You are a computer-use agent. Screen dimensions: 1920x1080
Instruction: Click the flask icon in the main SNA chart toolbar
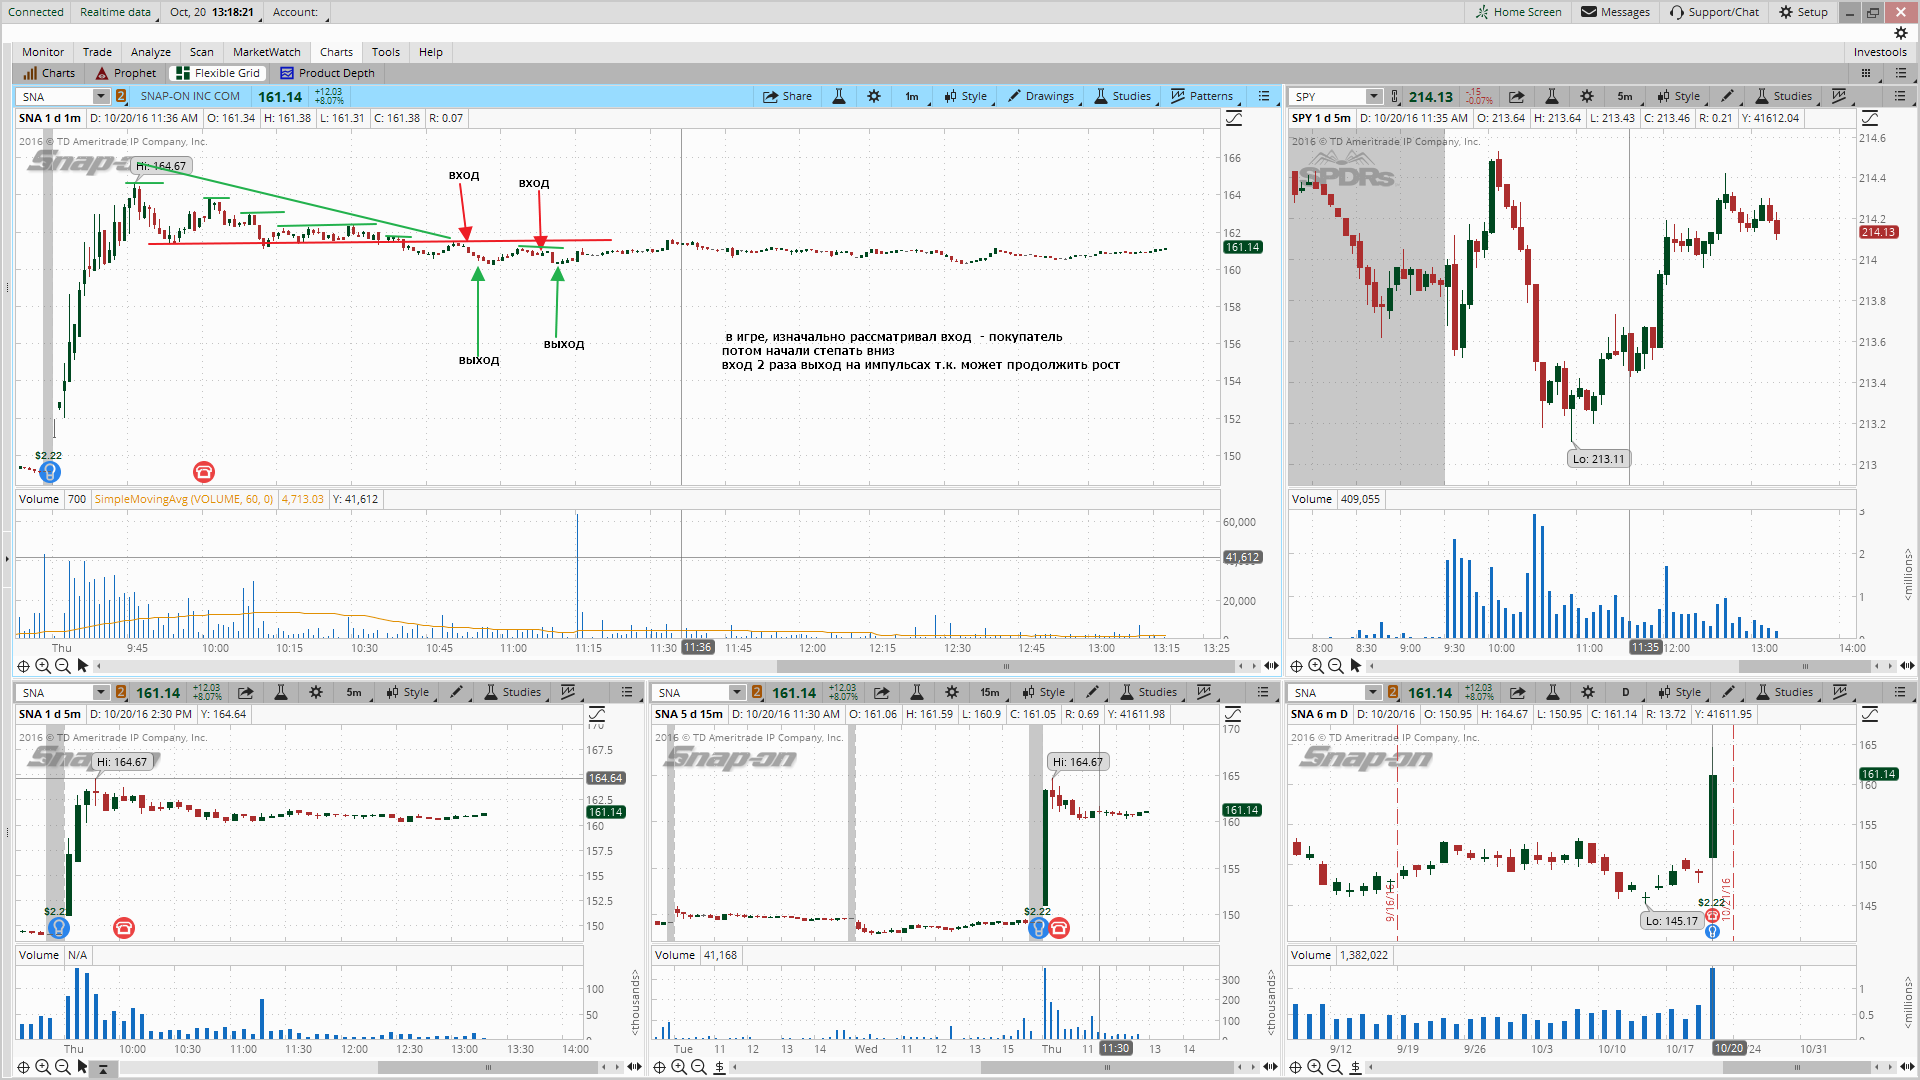(x=839, y=96)
